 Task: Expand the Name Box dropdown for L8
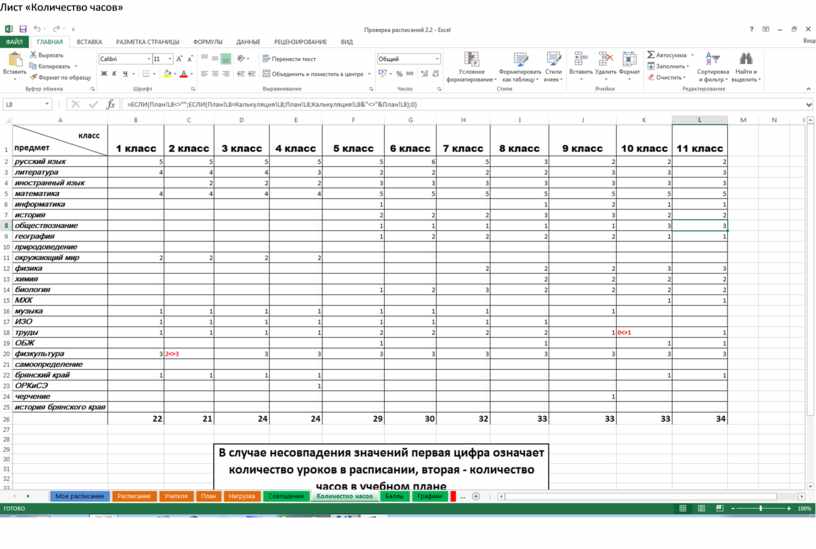coord(50,104)
